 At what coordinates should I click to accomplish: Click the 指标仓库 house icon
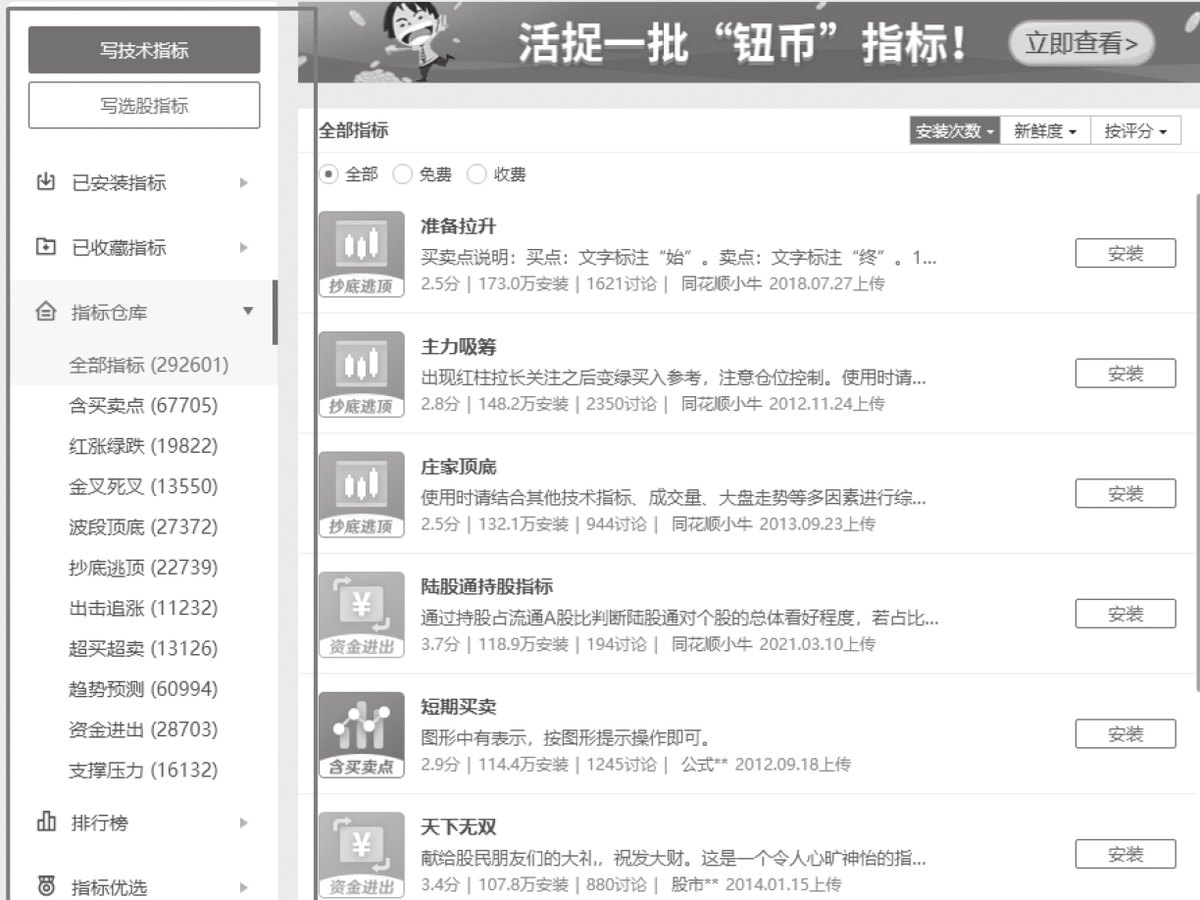[45, 312]
